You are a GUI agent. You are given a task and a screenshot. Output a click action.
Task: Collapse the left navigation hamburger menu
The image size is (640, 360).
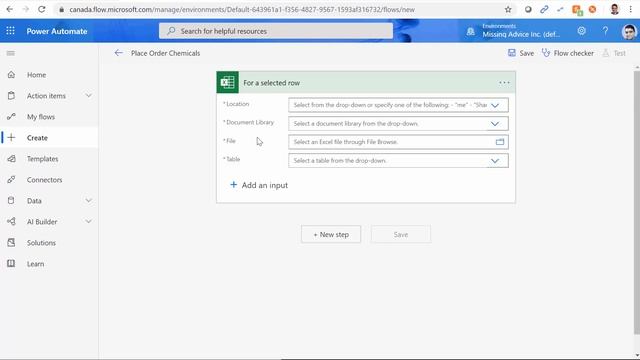tap(11, 53)
